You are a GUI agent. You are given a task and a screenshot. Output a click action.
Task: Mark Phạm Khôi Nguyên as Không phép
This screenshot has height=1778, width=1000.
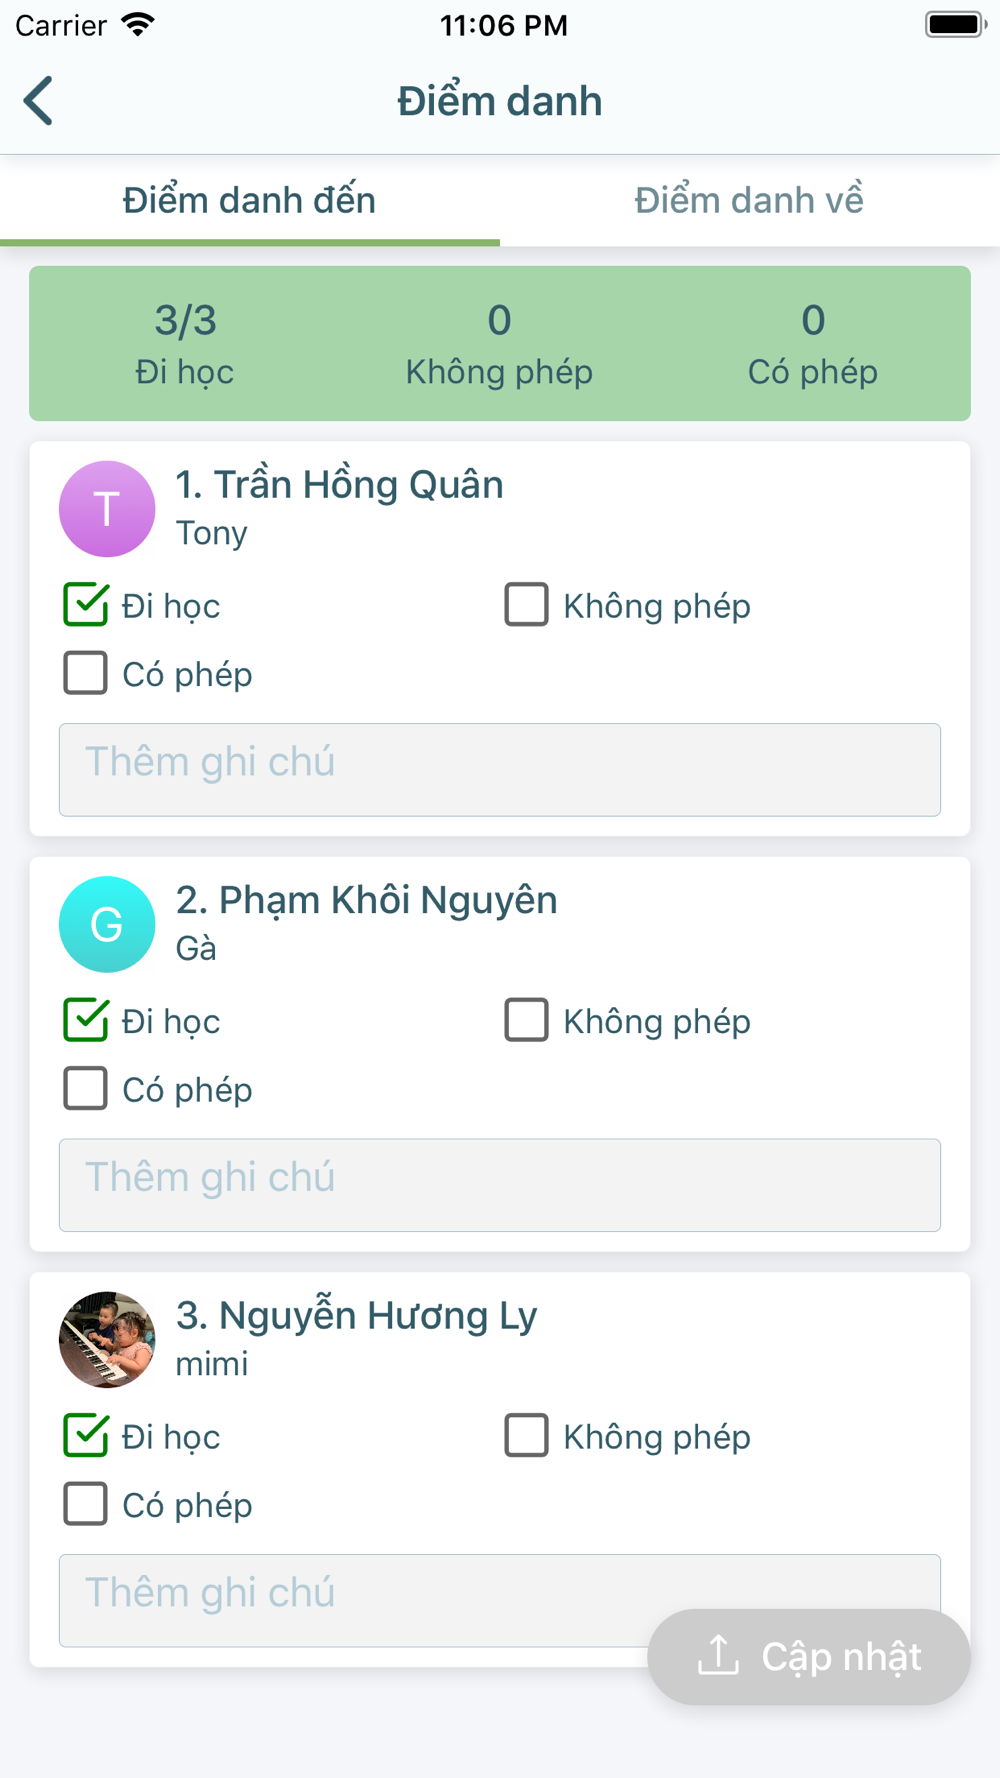[x=527, y=1020]
